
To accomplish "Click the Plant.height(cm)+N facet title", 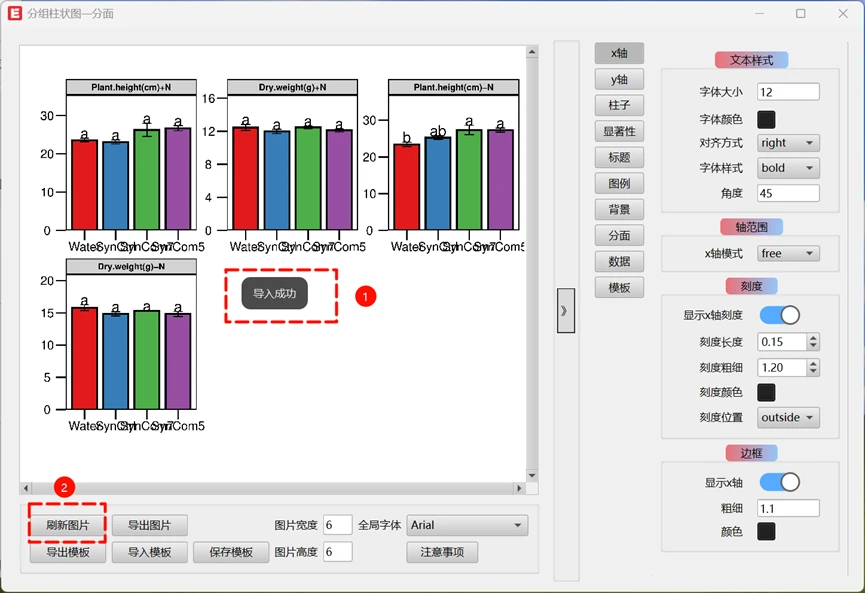I will [131, 87].
